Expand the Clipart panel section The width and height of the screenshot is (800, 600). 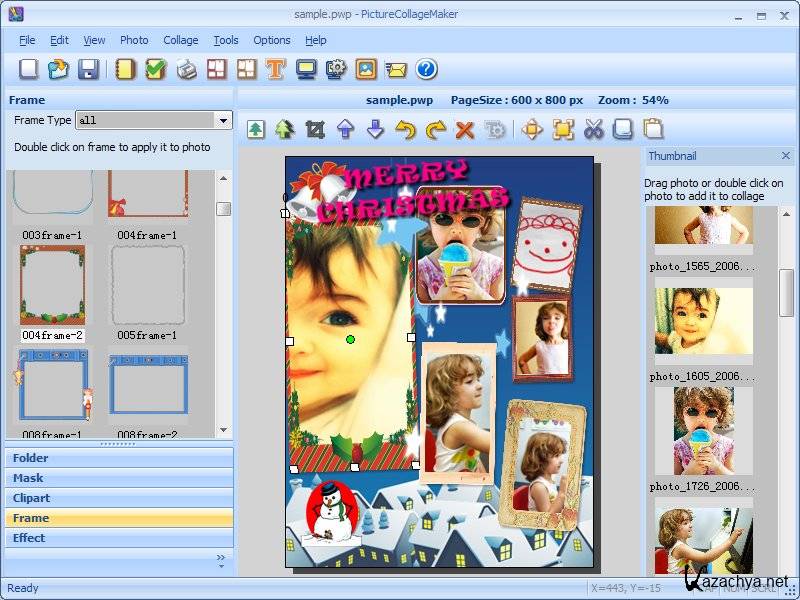click(x=118, y=498)
